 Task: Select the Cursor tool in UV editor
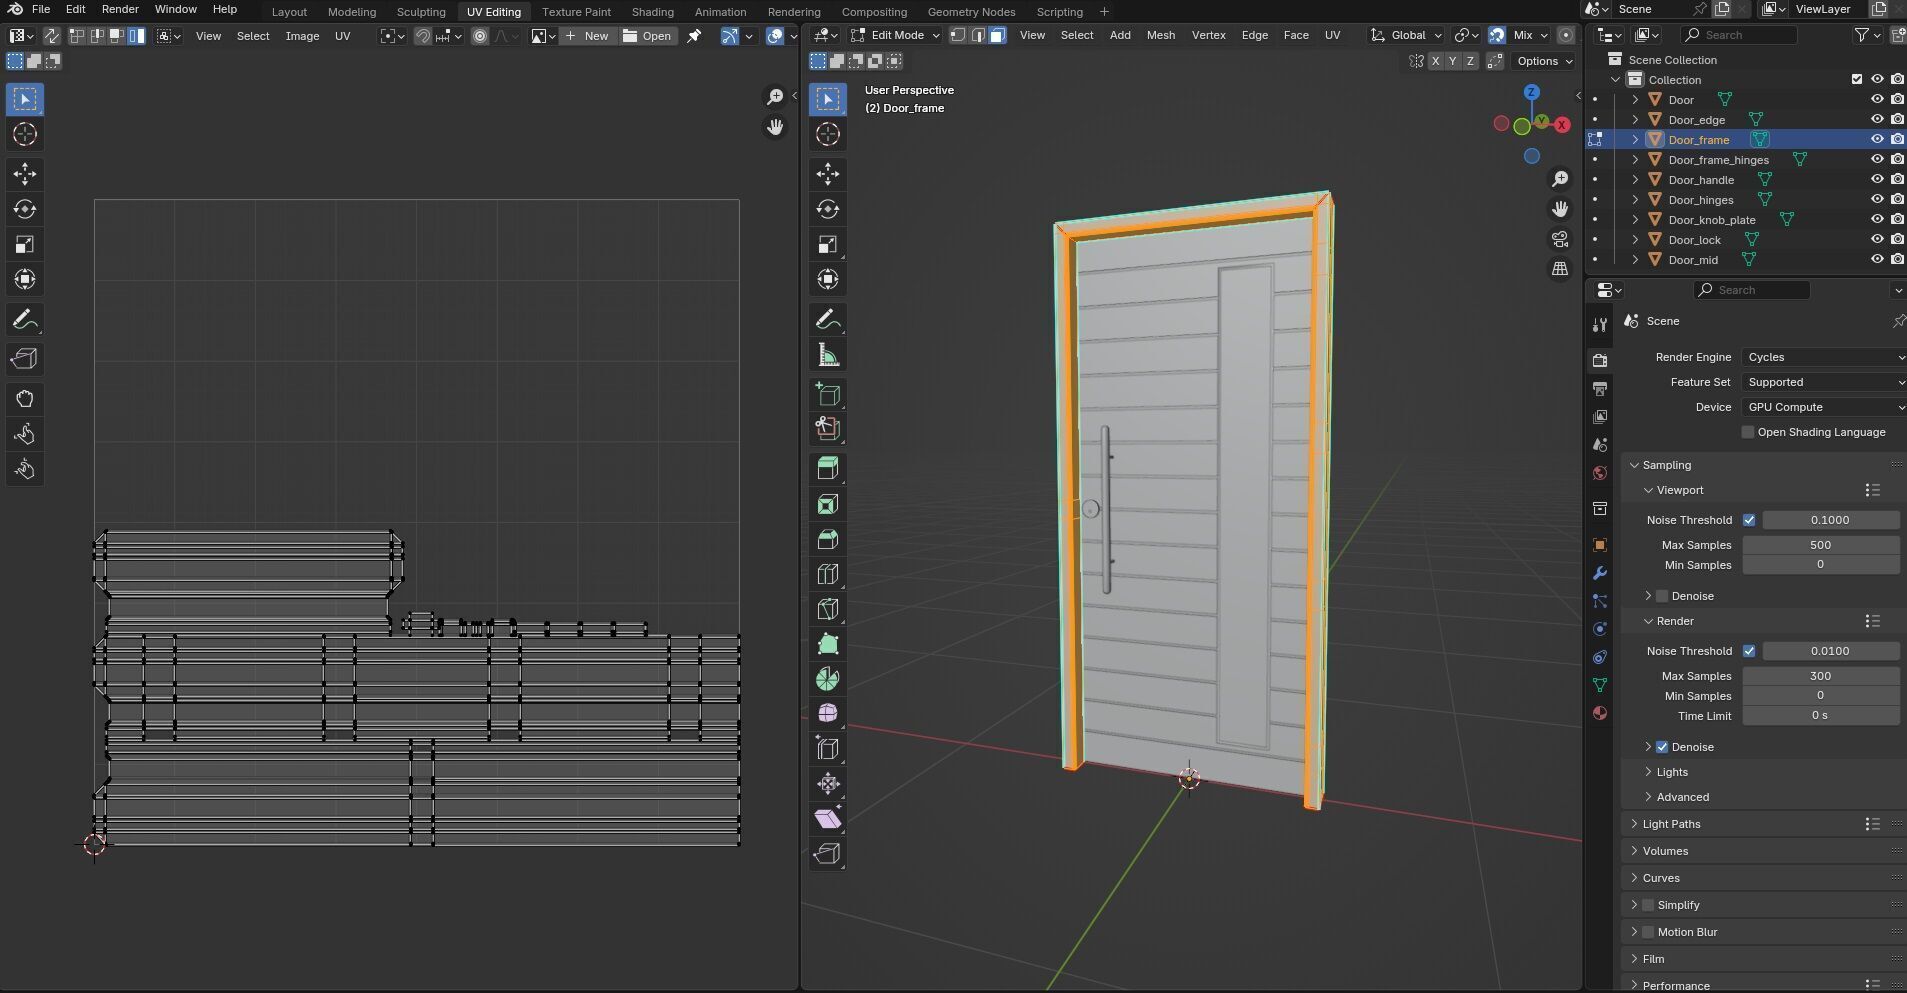tap(25, 134)
